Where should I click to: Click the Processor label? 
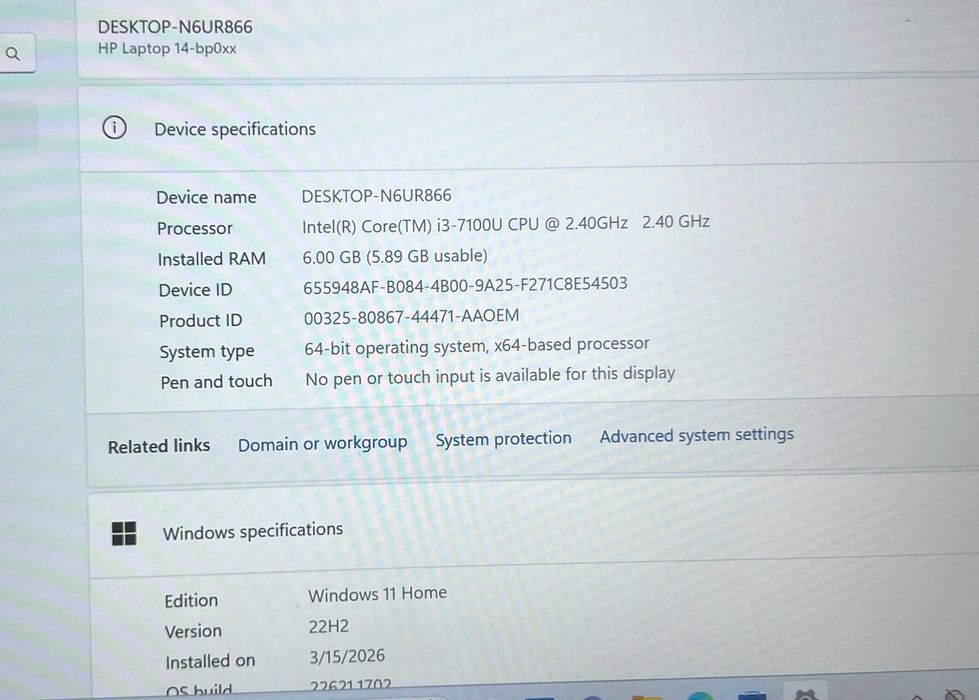pyautogui.click(x=195, y=229)
